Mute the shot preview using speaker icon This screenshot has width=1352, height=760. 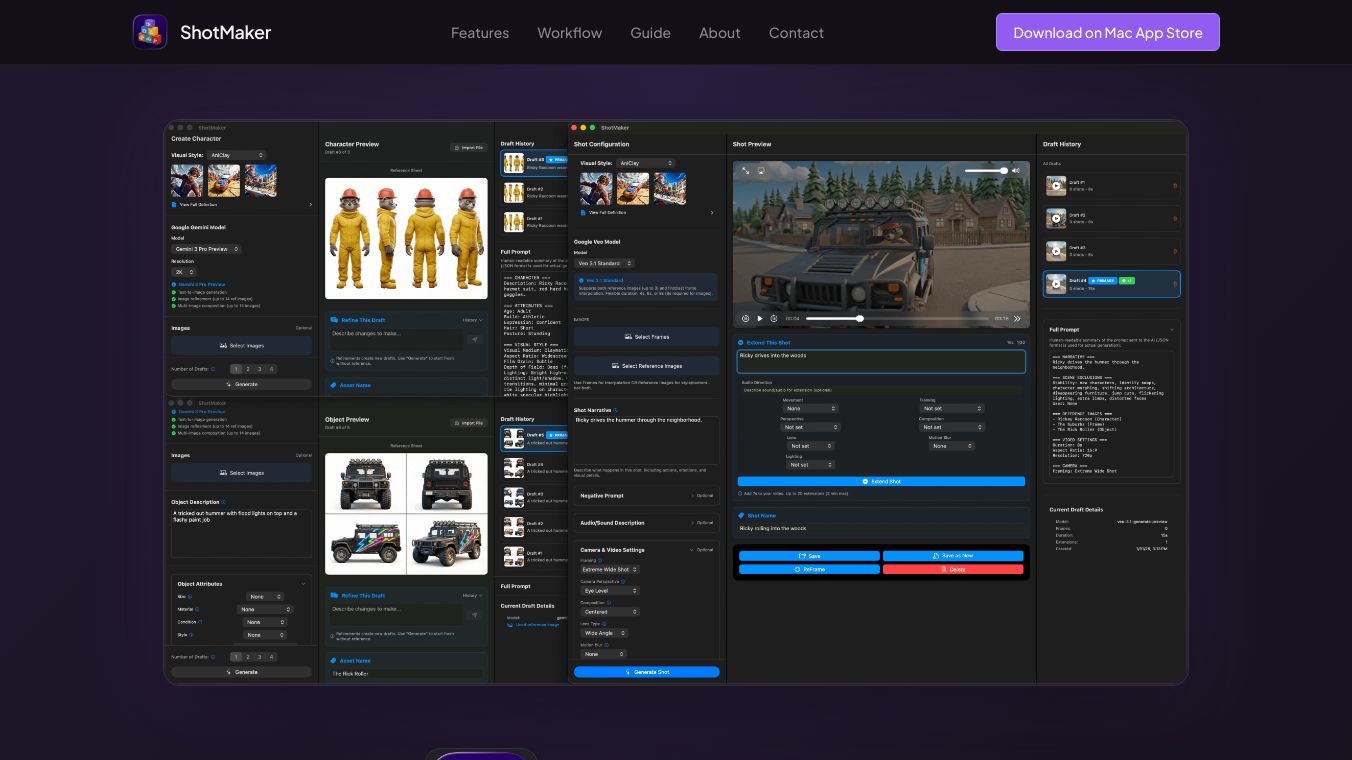tap(1016, 171)
